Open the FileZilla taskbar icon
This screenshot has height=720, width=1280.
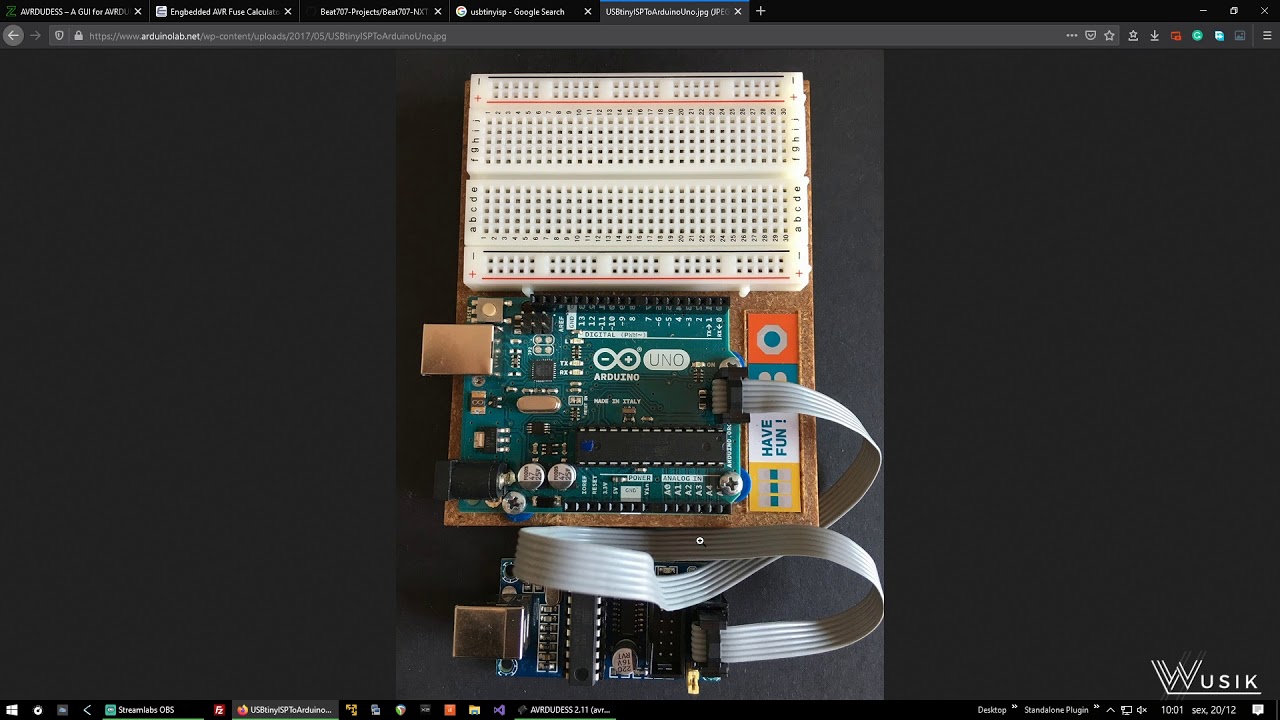pyautogui.click(x=219, y=710)
